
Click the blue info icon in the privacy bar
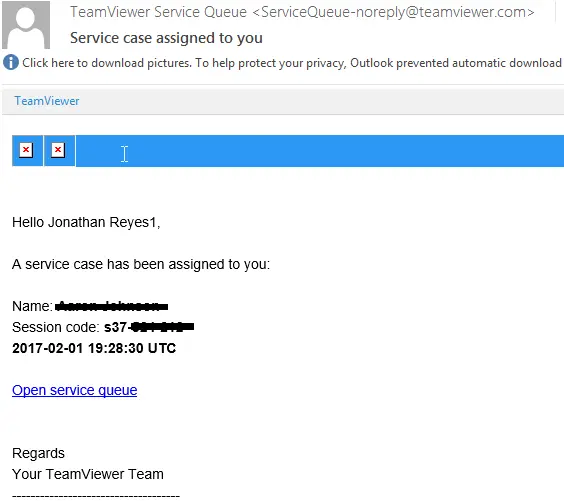click(11, 62)
